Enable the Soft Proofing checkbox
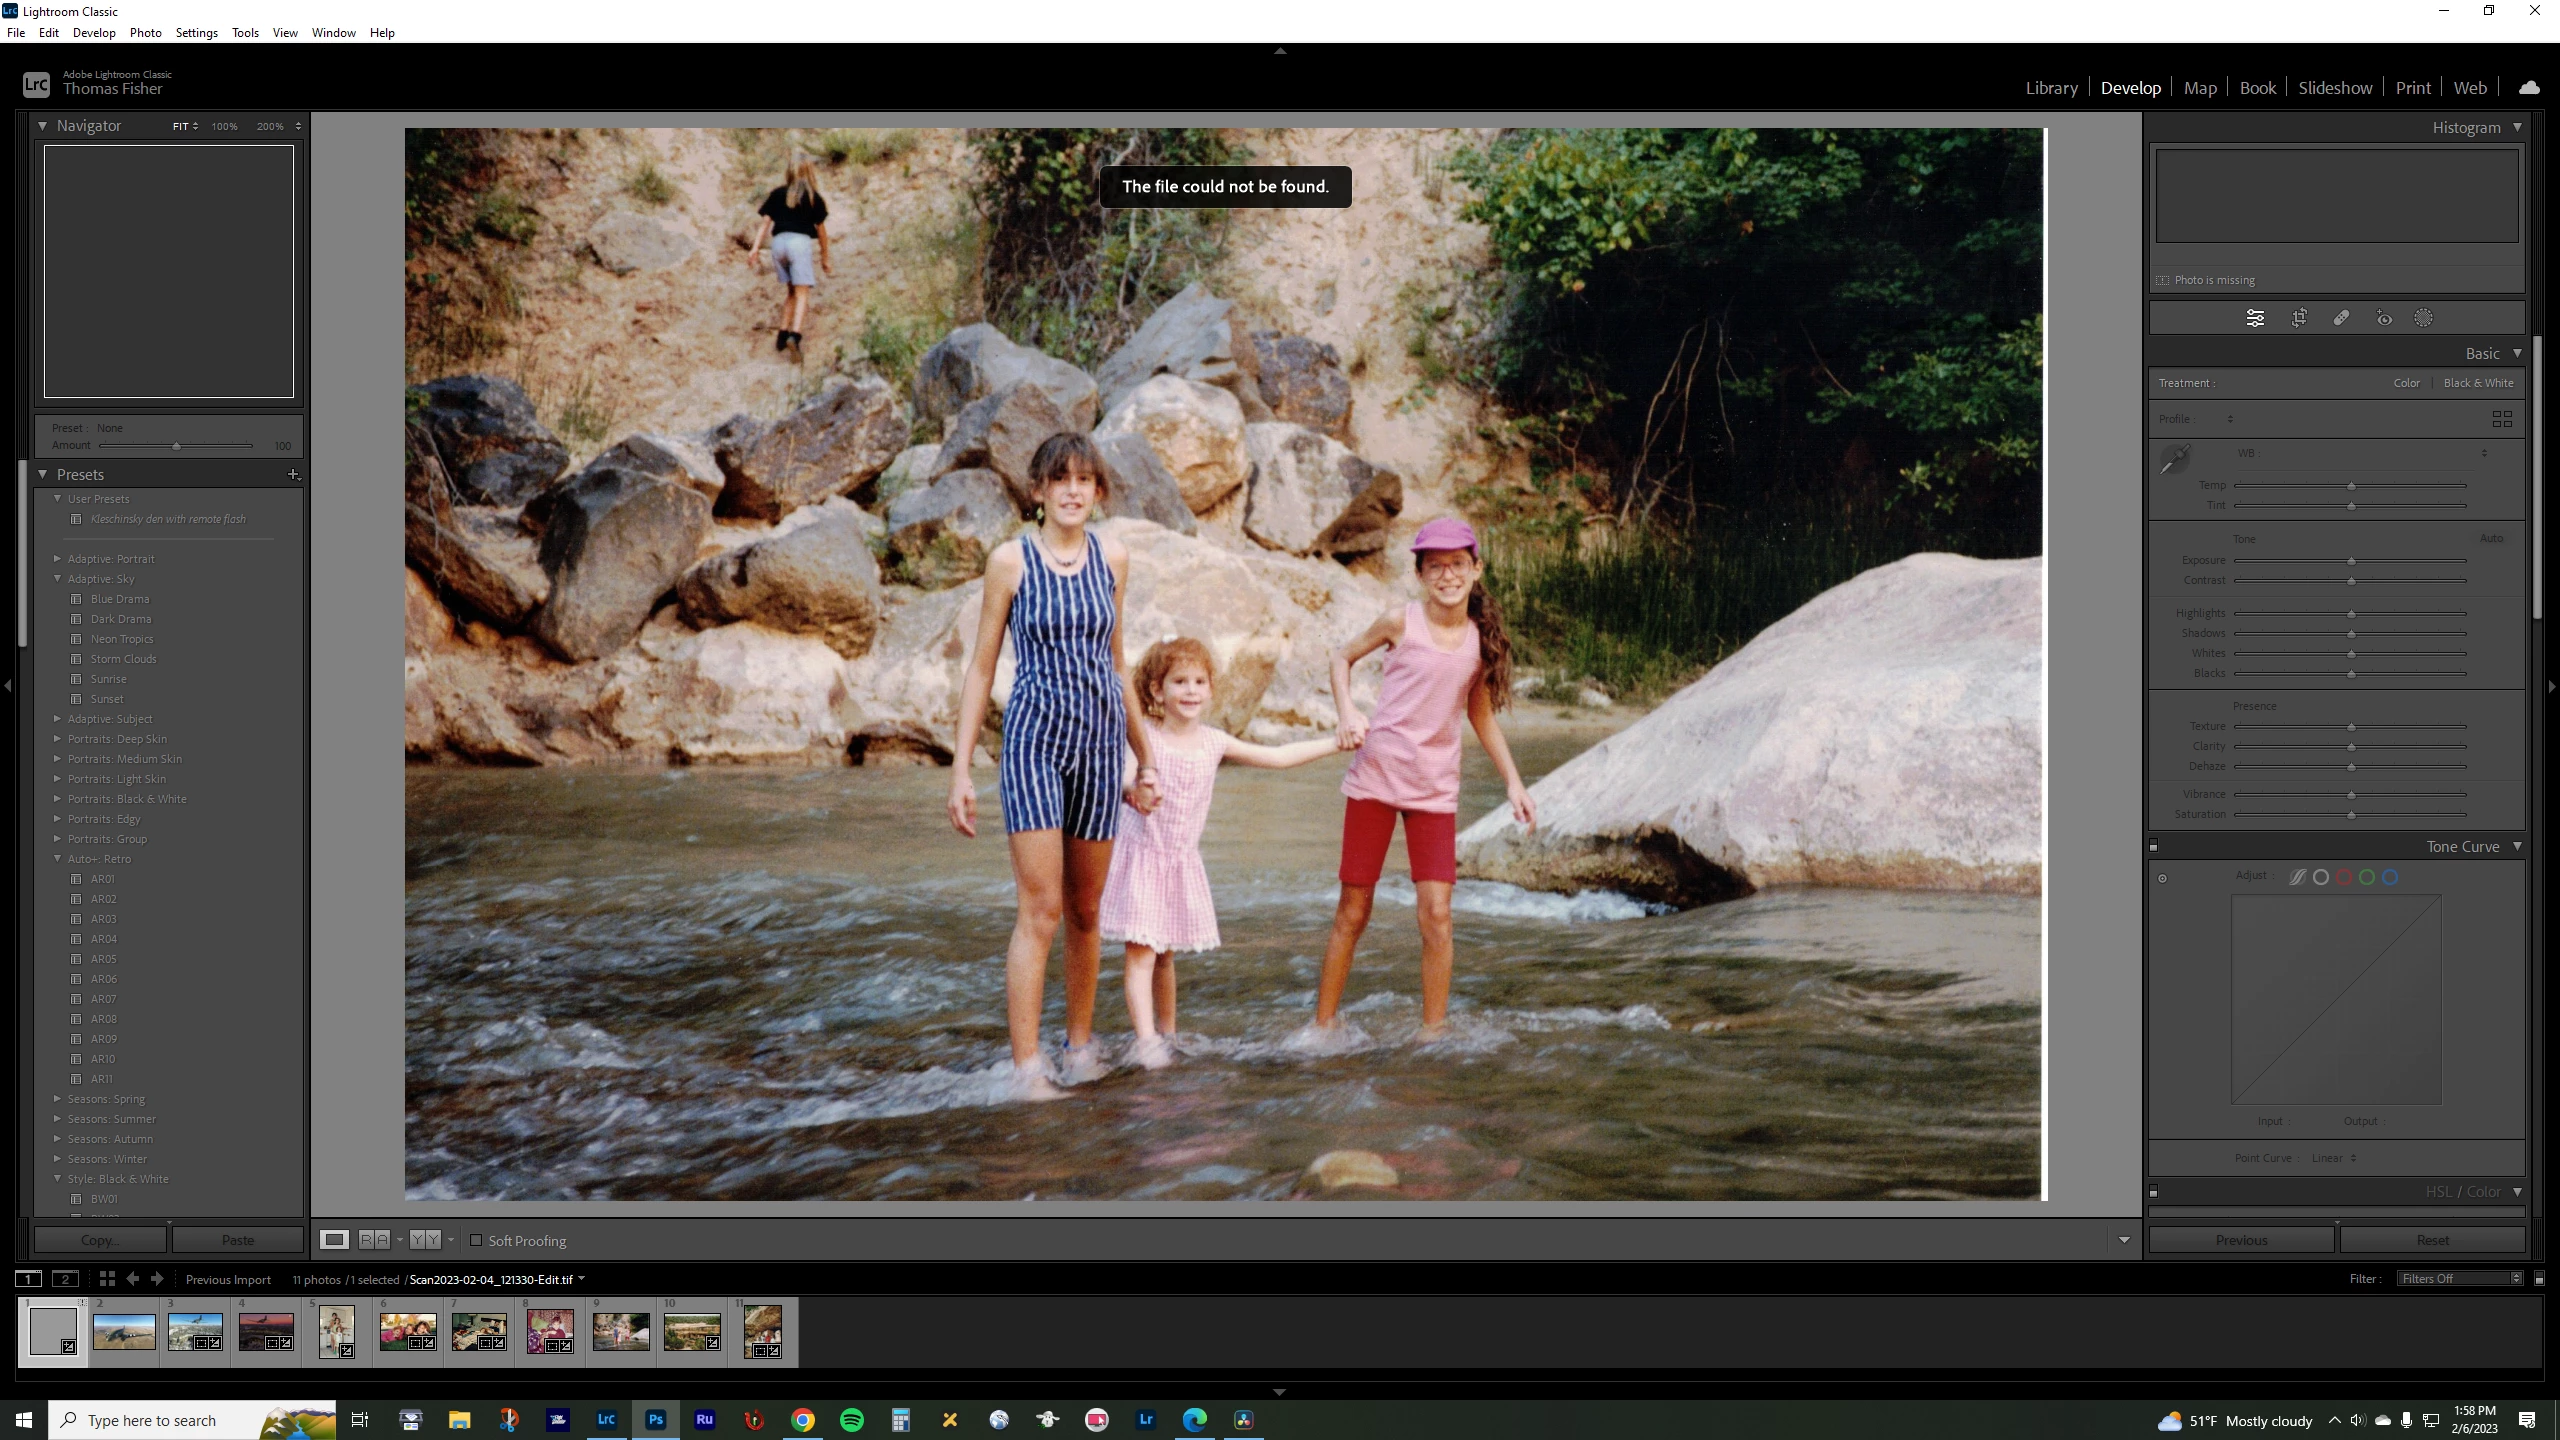 [x=476, y=1240]
